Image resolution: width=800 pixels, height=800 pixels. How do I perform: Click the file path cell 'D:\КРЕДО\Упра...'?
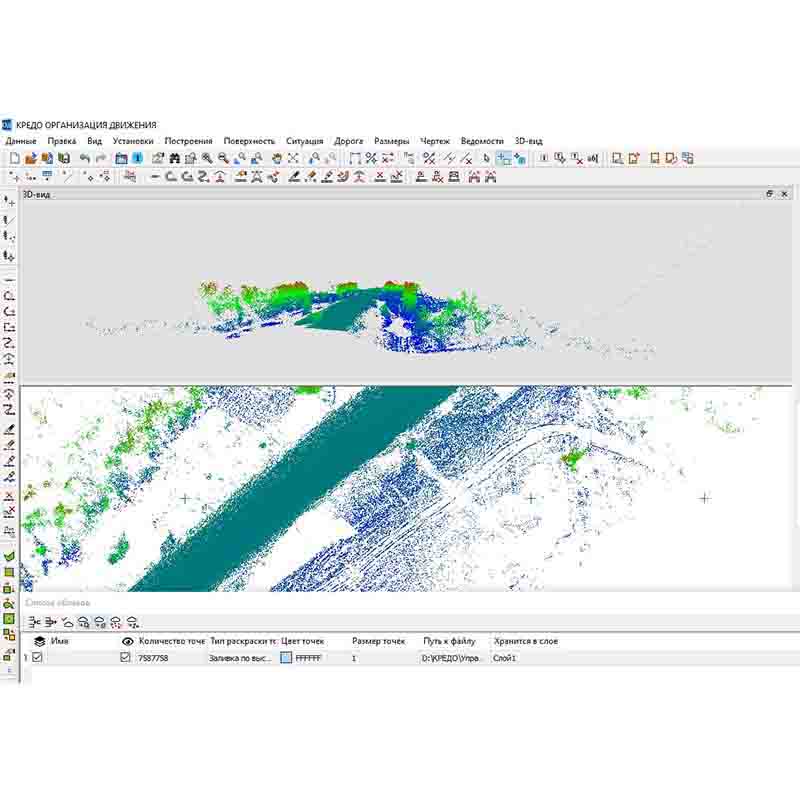click(x=452, y=658)
